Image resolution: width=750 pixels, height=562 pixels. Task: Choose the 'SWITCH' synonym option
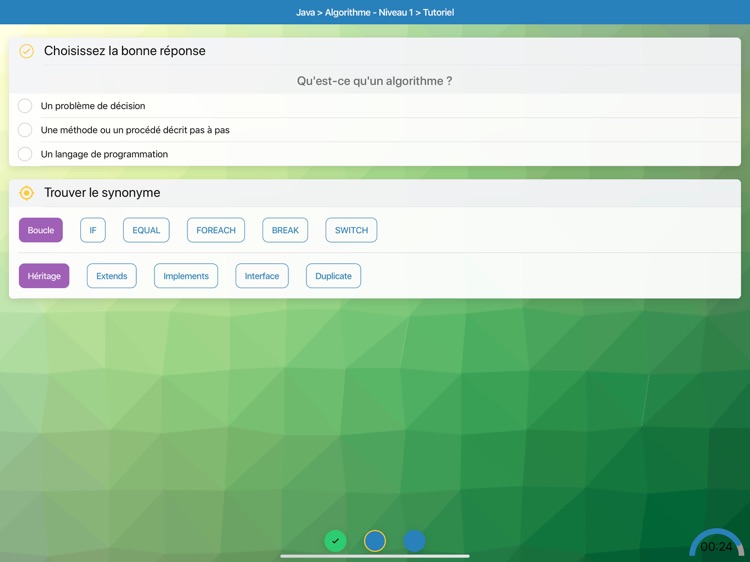351,230
